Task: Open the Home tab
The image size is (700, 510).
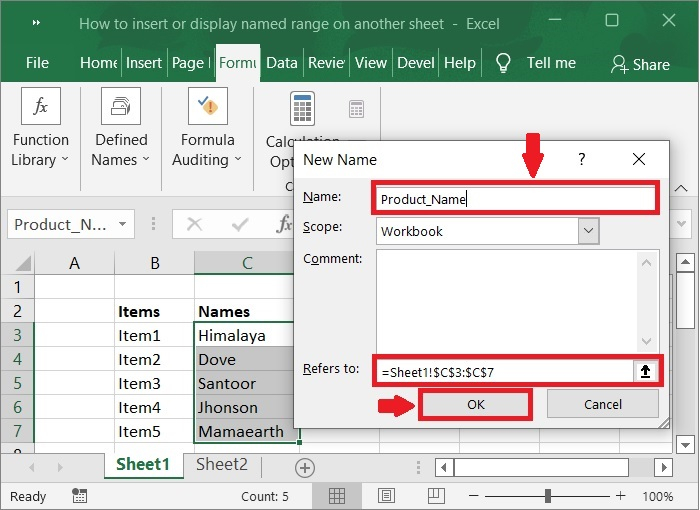Action: click(x=98, y=63)
